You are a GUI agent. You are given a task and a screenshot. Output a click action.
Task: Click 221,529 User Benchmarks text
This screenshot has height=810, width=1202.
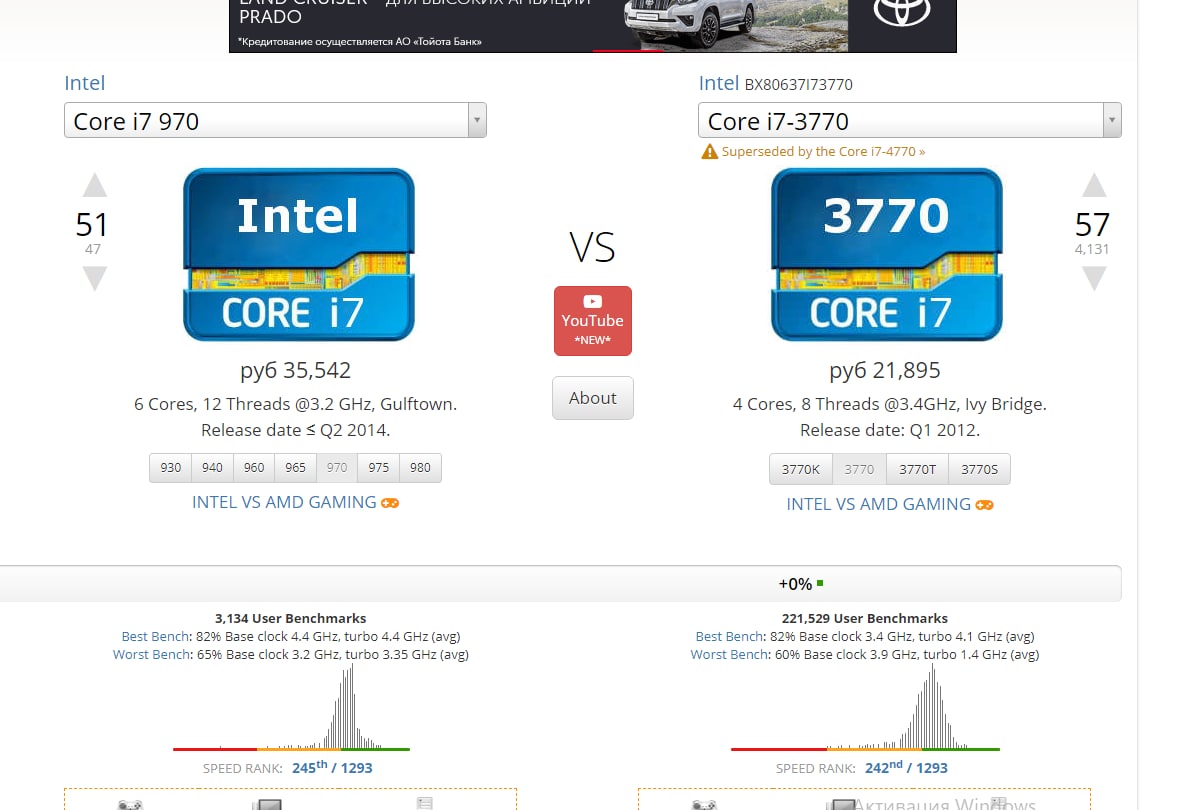(x=865, y=618)
